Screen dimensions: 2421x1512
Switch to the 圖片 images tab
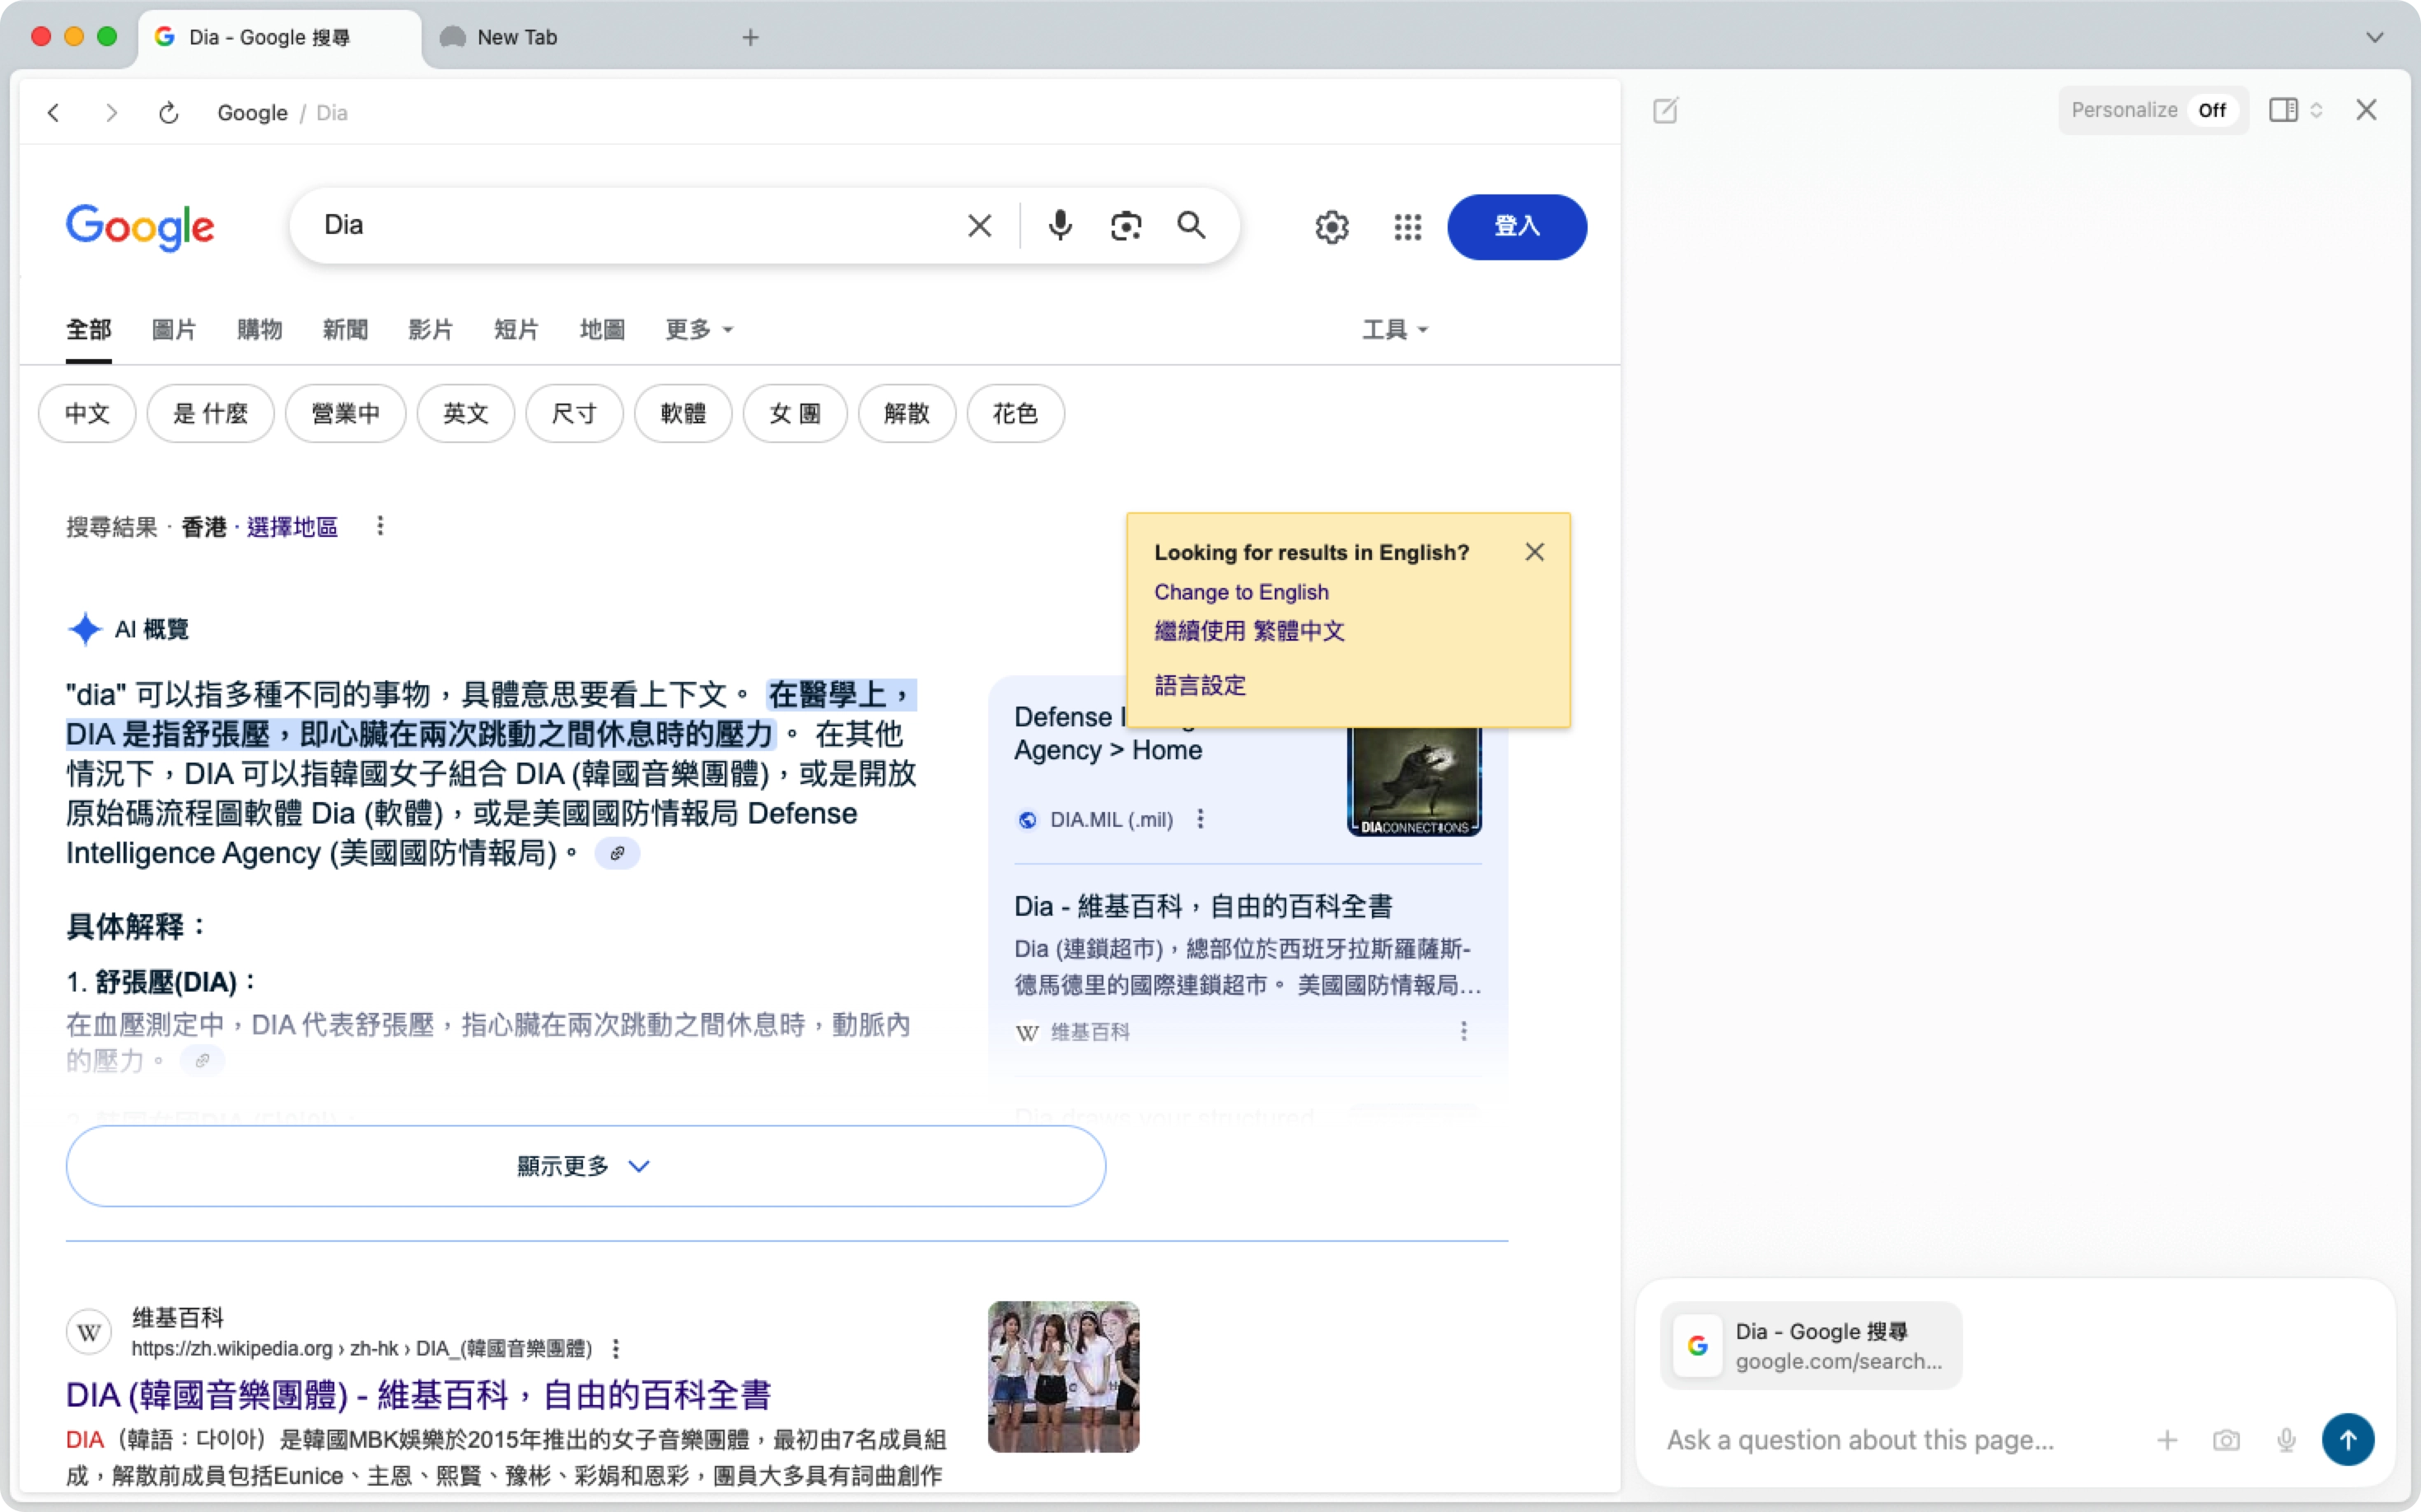(x=173, y=329)
